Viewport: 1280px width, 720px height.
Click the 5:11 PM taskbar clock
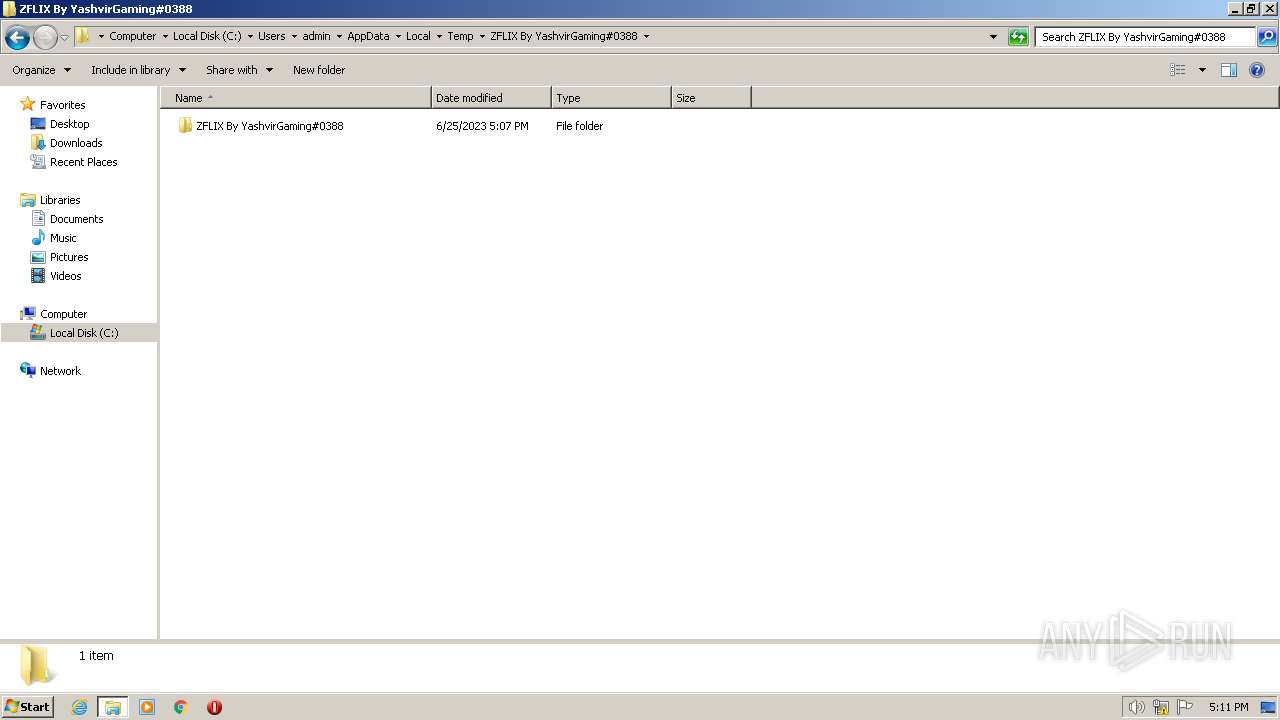(1228, 707)
